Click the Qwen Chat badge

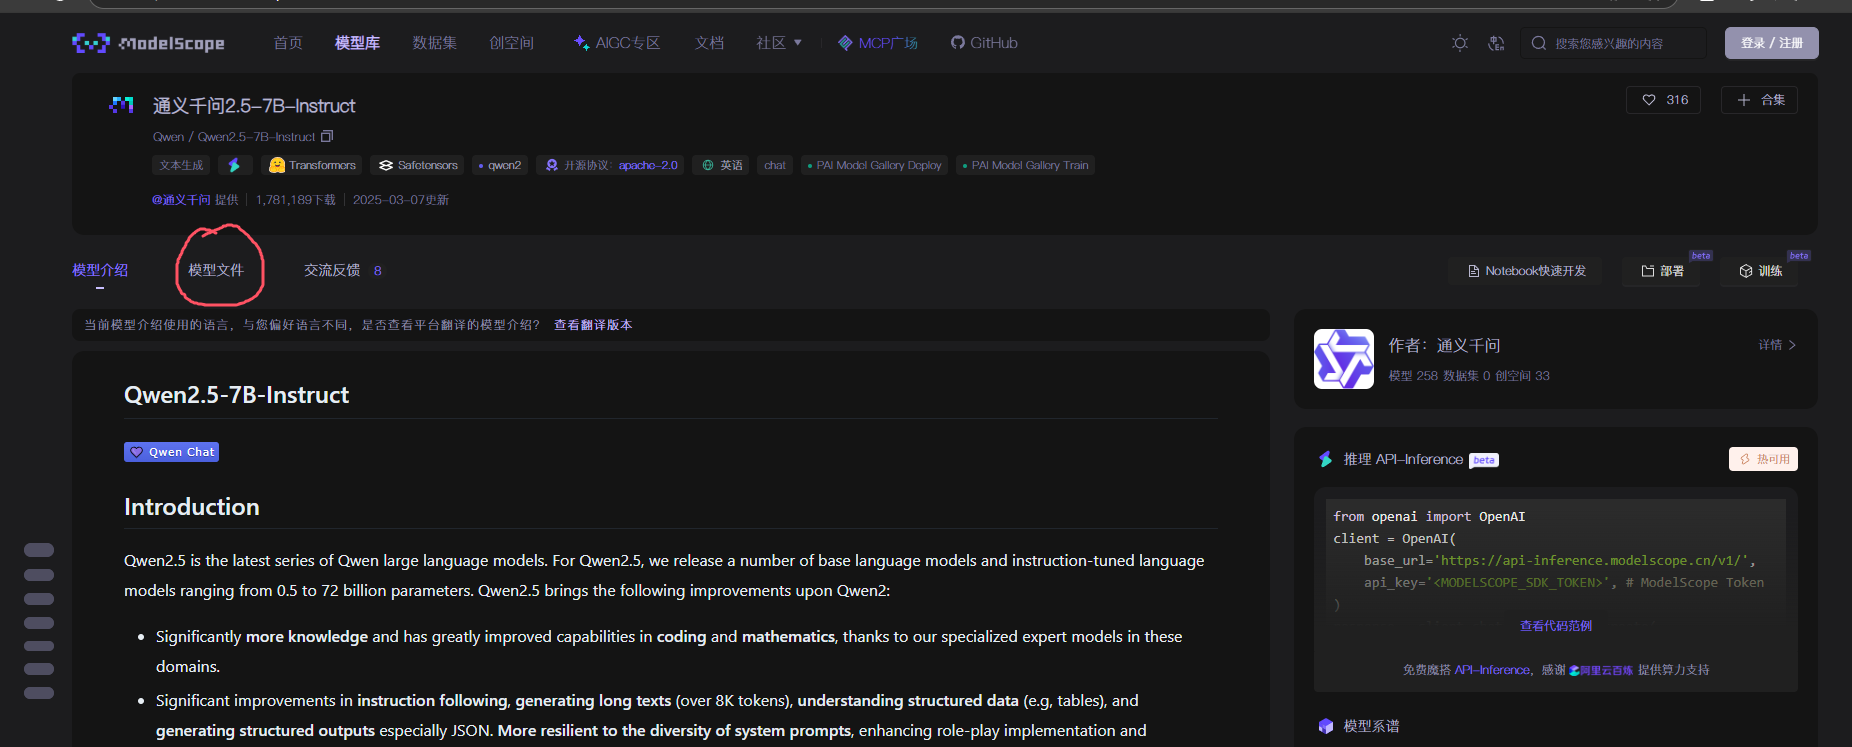pos(172,452)
